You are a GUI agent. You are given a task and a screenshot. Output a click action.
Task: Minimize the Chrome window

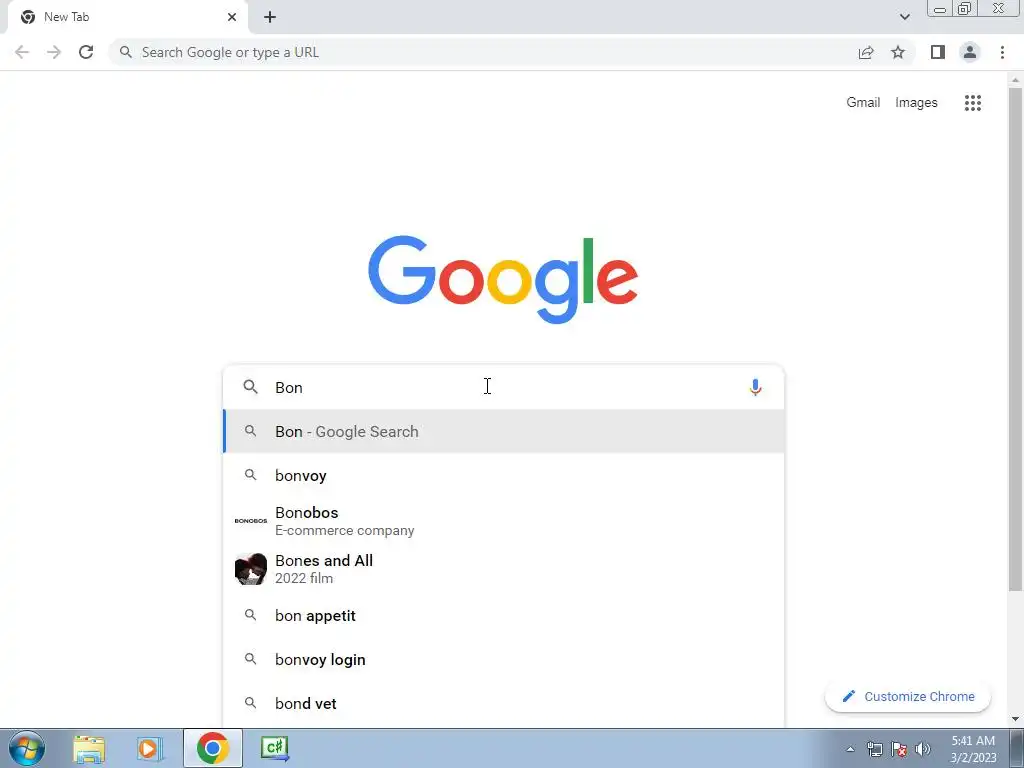pos(940,9)
